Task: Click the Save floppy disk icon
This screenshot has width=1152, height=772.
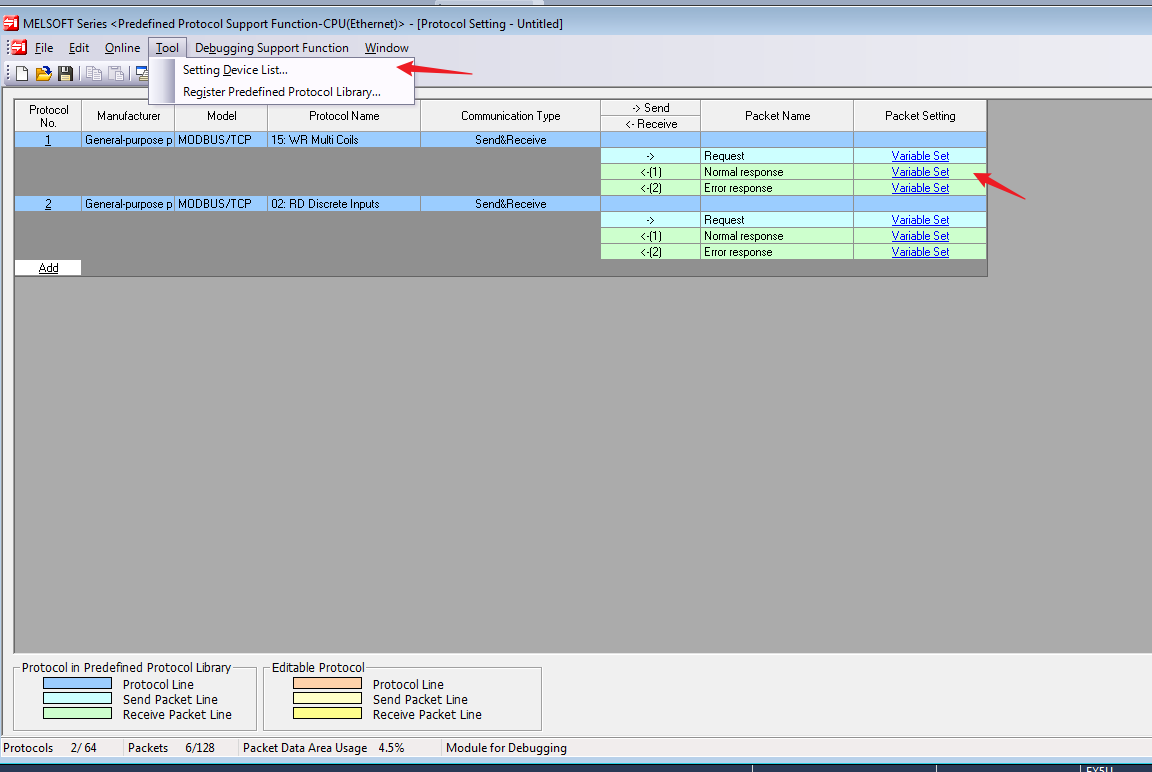Action: pos(65,73)
